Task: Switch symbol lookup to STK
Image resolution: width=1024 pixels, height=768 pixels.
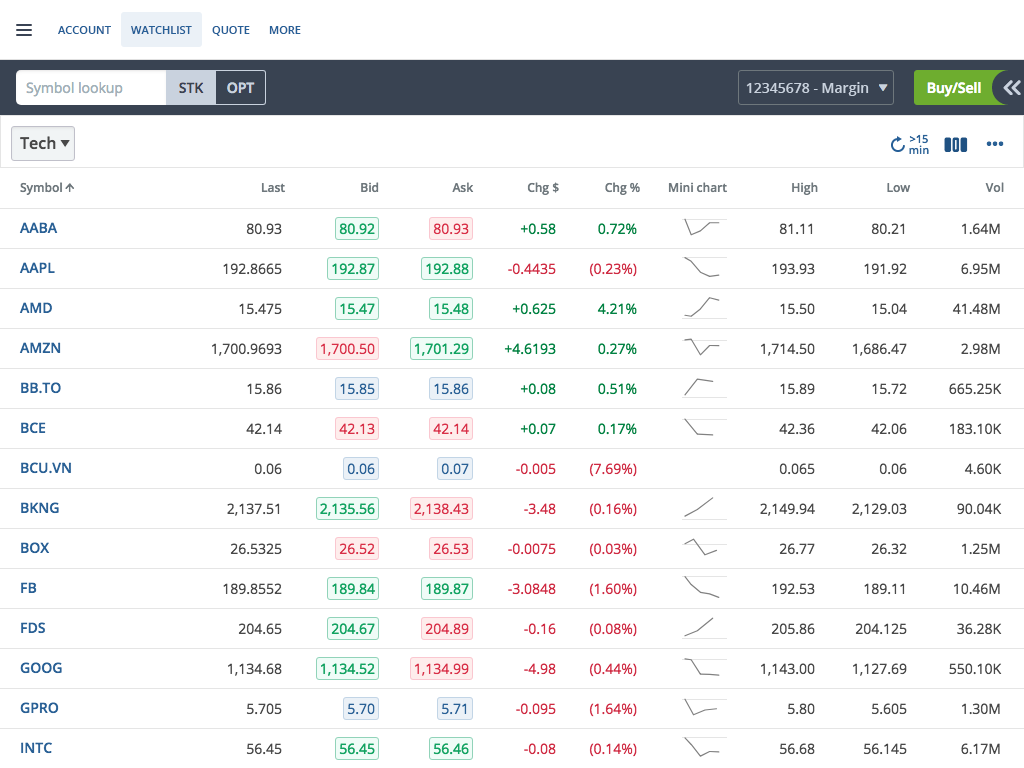Action: pyautogui.click(x=191, y=88)
